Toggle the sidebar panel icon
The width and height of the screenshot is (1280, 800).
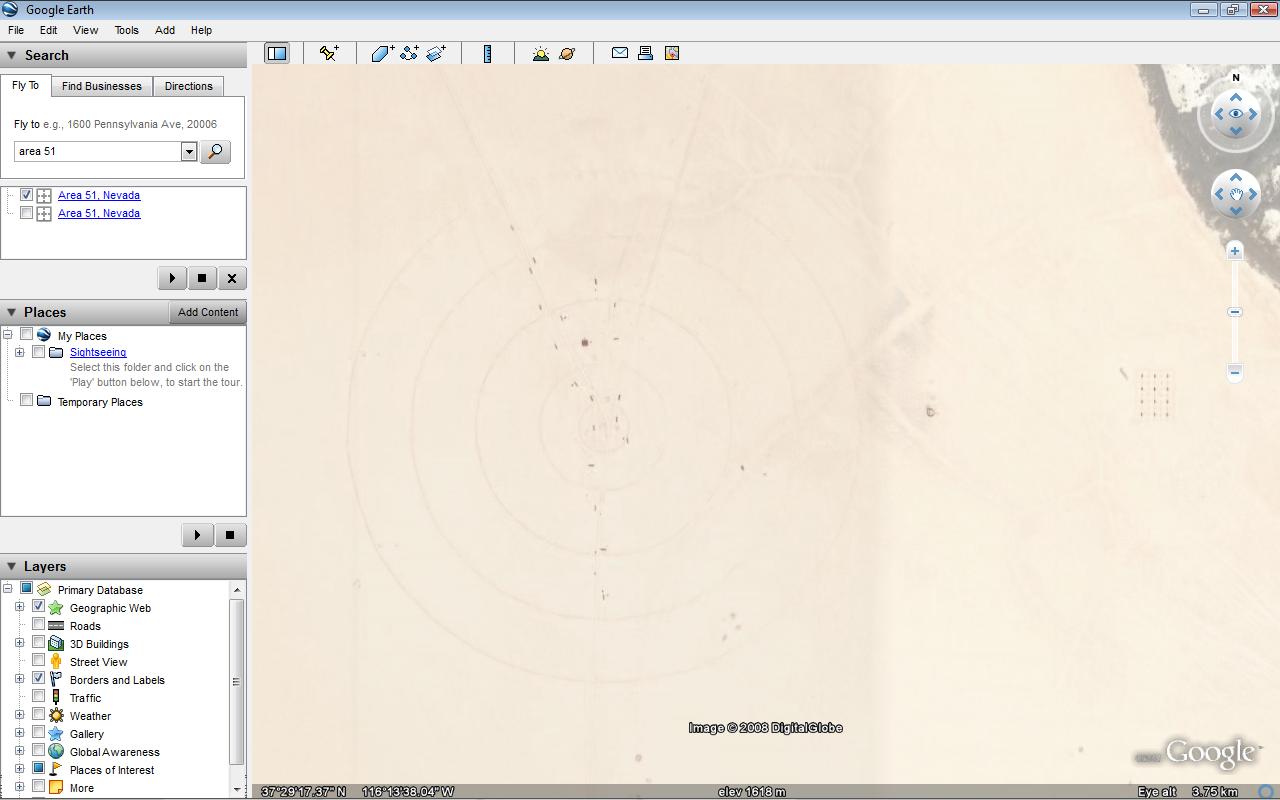(x=277, y=54)
